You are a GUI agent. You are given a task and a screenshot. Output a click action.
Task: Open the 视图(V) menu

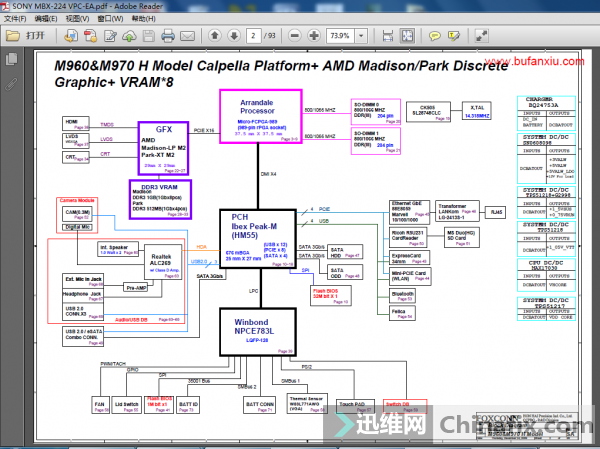coord(77,19)
